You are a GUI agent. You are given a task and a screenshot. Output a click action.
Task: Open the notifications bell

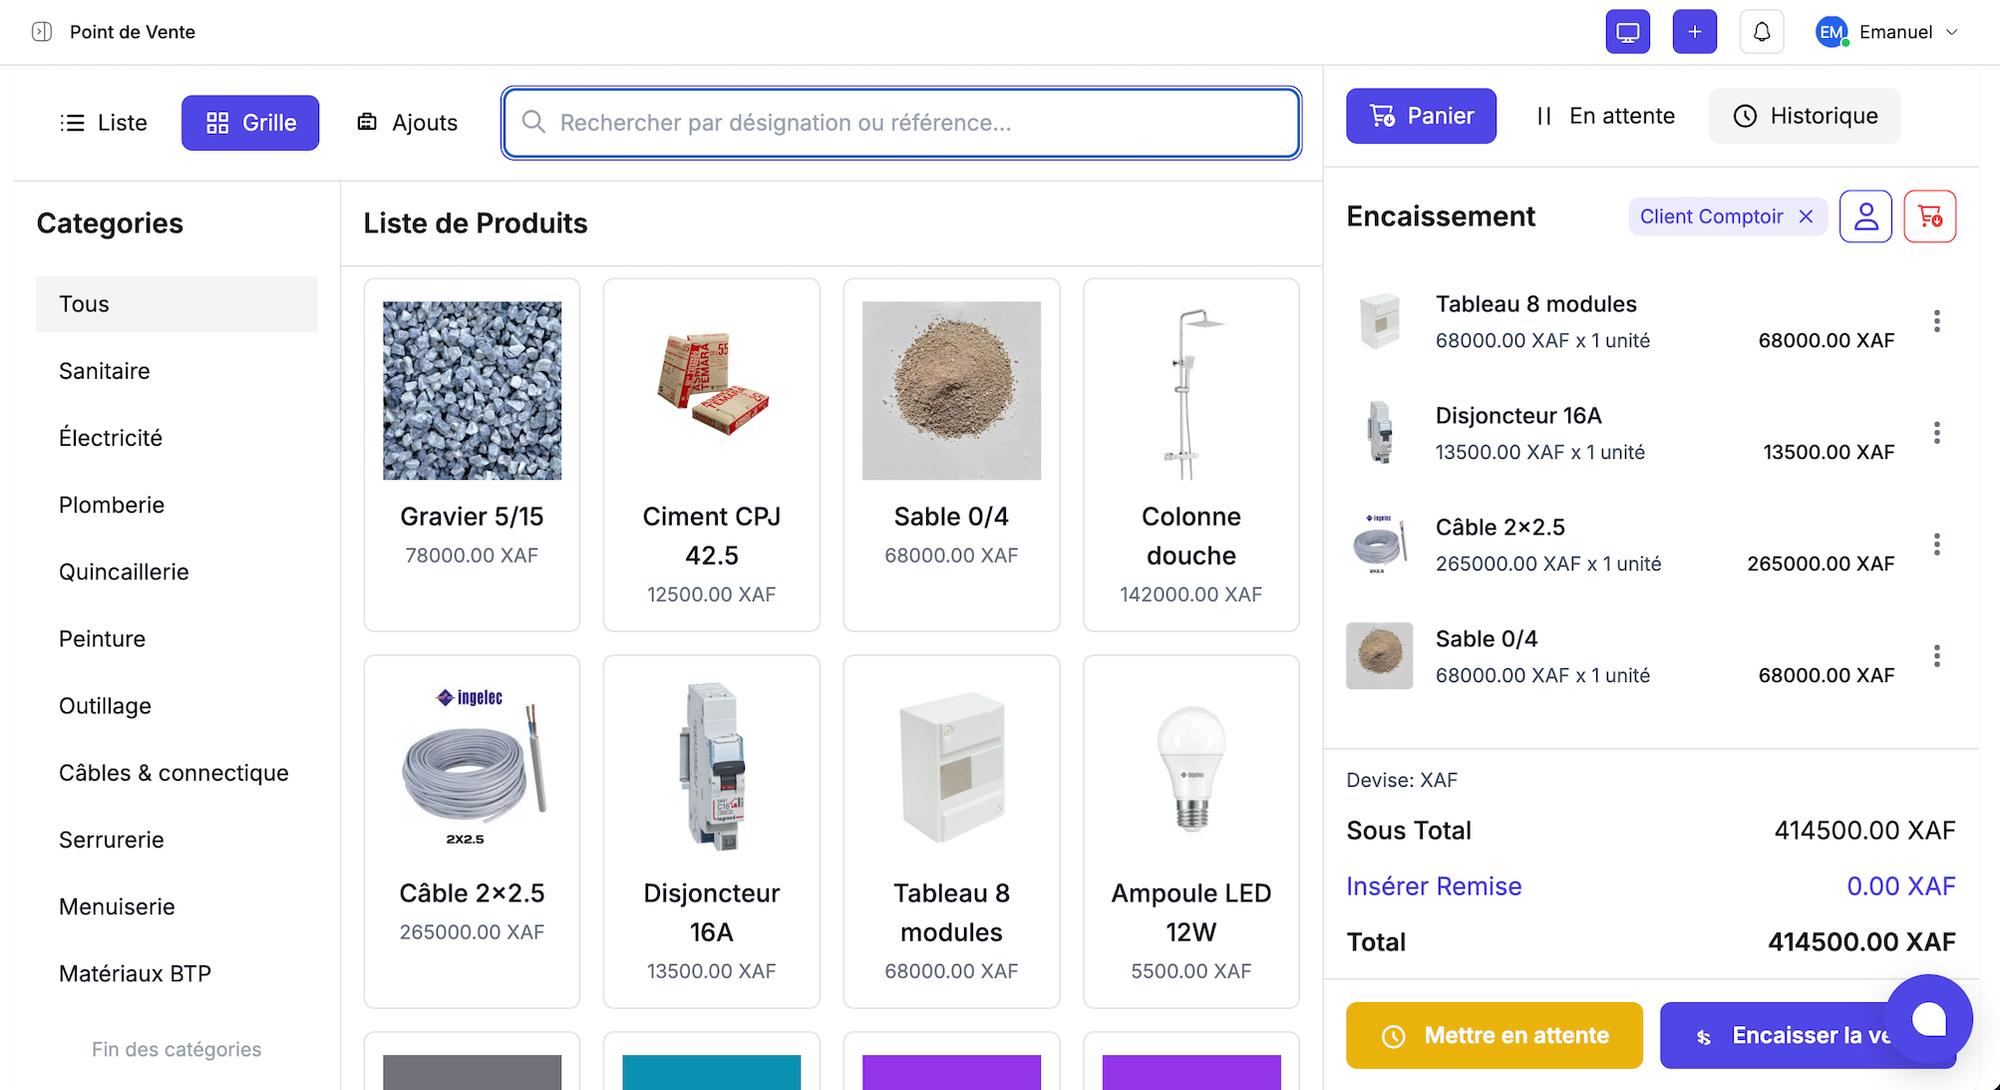[x=1761, y=32]
